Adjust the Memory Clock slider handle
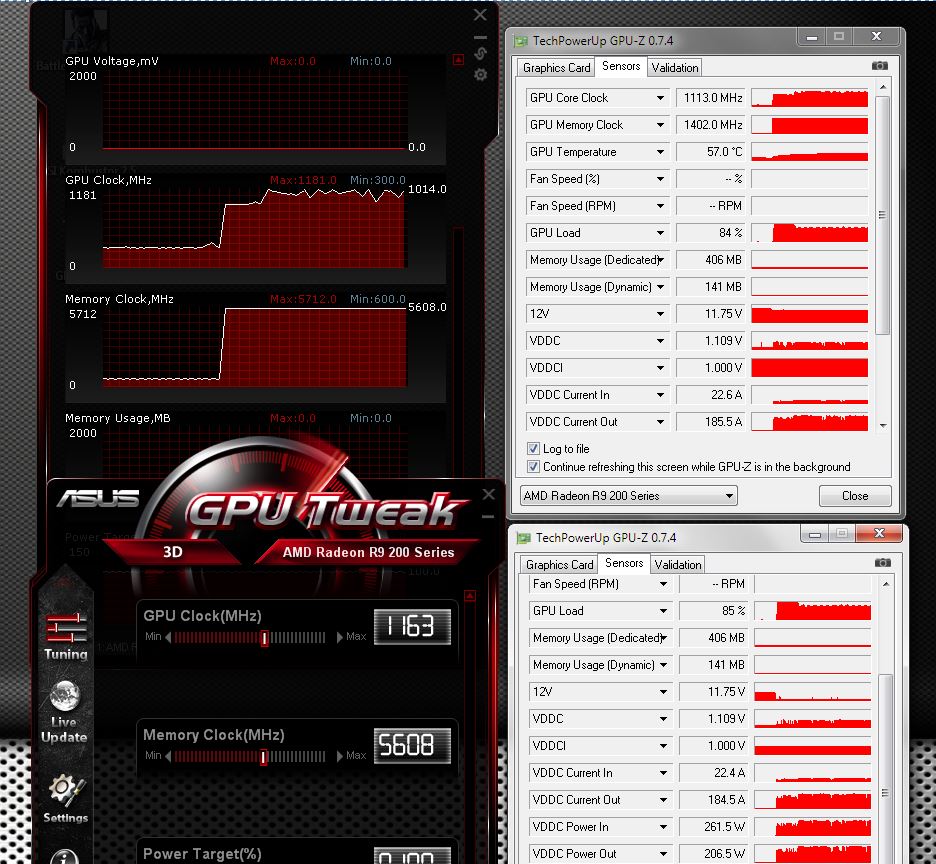Viewport: 936px width, 864px height. (263, 757)
